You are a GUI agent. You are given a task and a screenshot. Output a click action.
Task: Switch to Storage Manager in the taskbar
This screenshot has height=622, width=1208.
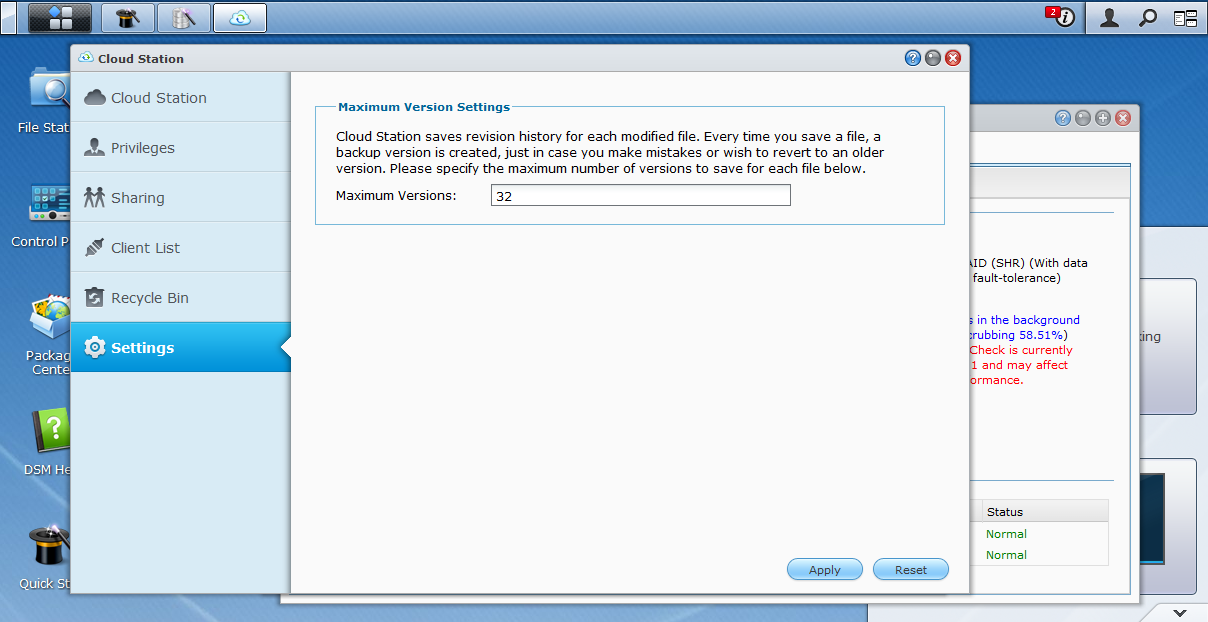coord(184,17)
